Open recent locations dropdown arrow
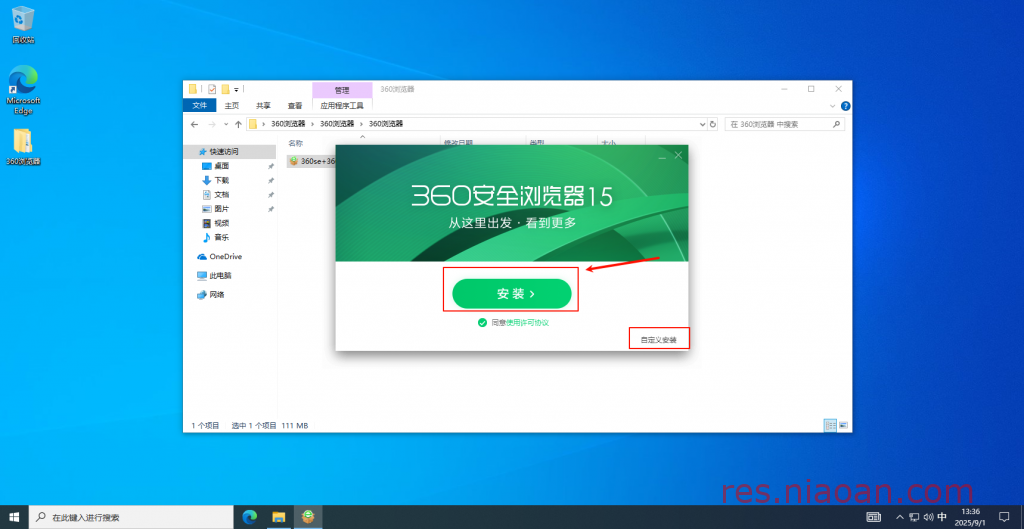 (x=226, y=124)
